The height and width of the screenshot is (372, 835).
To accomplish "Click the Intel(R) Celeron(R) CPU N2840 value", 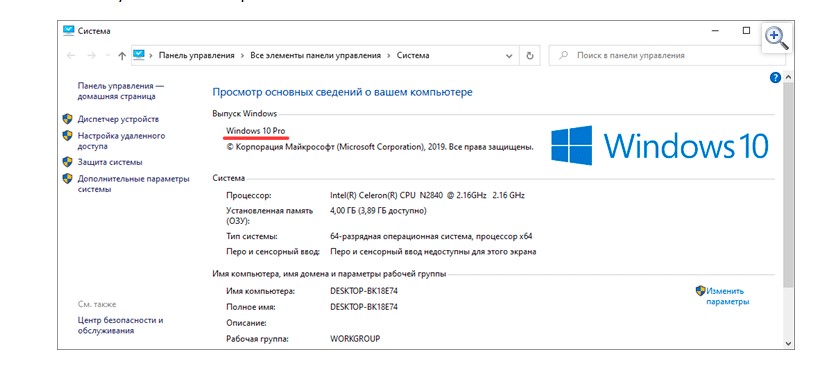I will (x=428, y=195).
